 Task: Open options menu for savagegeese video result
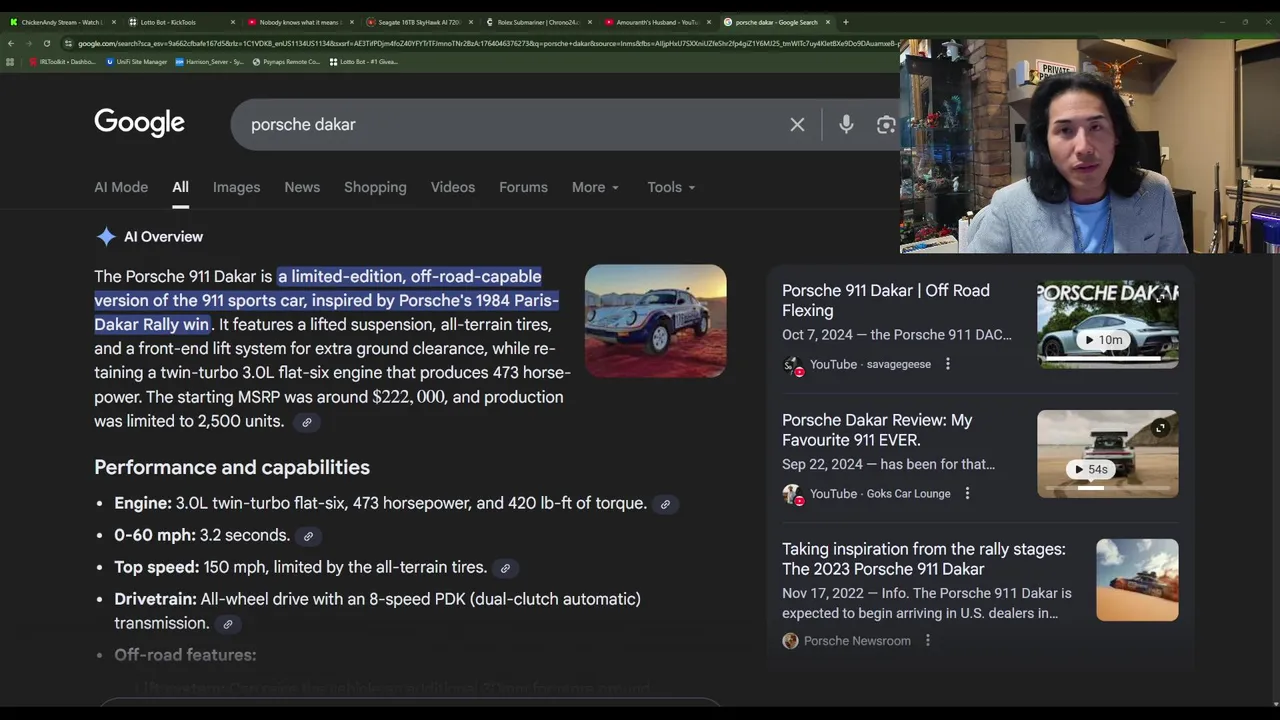tap(948, 364)
